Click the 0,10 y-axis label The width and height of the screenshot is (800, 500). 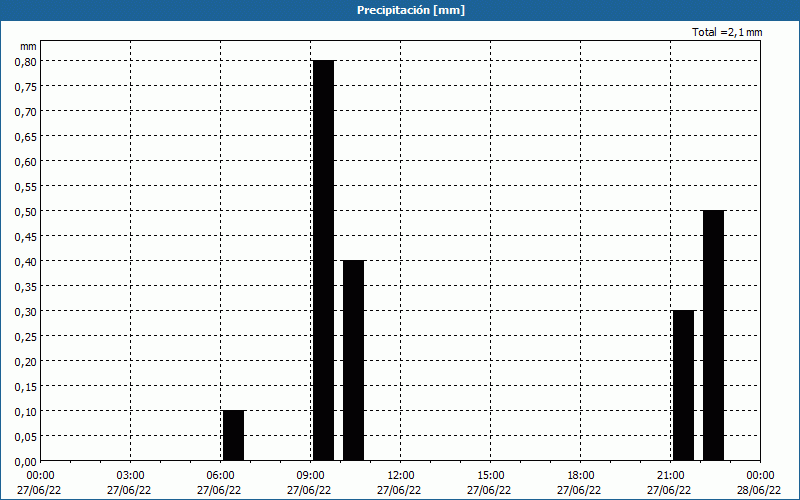click(26, 411)
